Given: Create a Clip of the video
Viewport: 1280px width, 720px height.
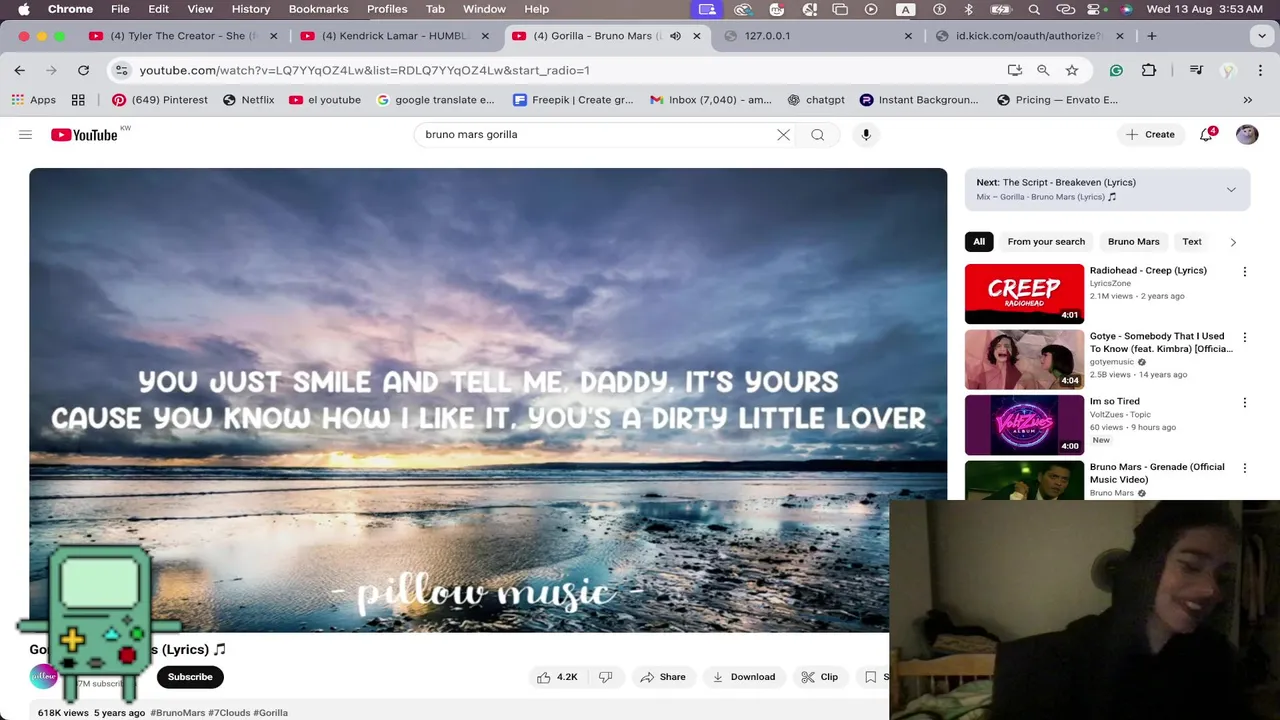Looking at the screenshot, I should [x=820, y=677].
